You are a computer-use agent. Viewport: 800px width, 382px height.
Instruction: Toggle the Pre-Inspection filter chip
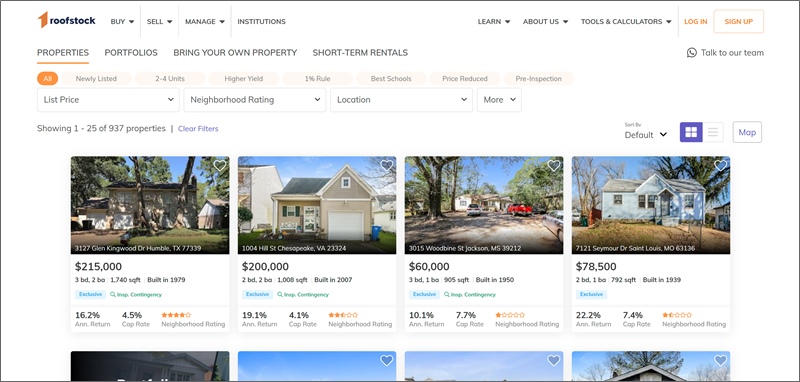tap(538, 79)
